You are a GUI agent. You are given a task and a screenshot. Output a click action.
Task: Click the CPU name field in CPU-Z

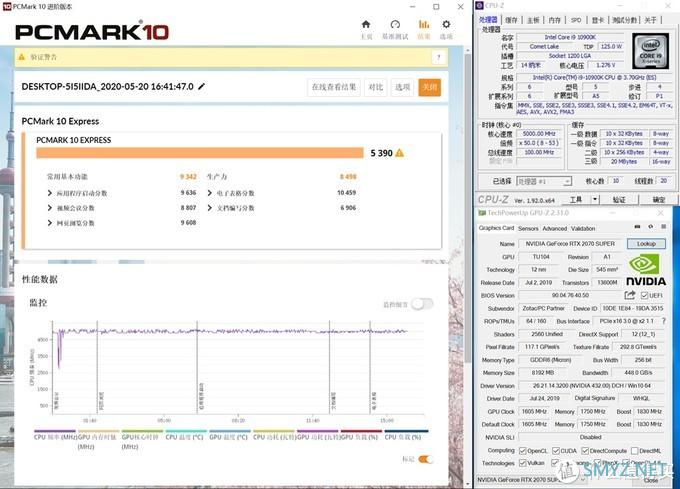coord(570,37)
